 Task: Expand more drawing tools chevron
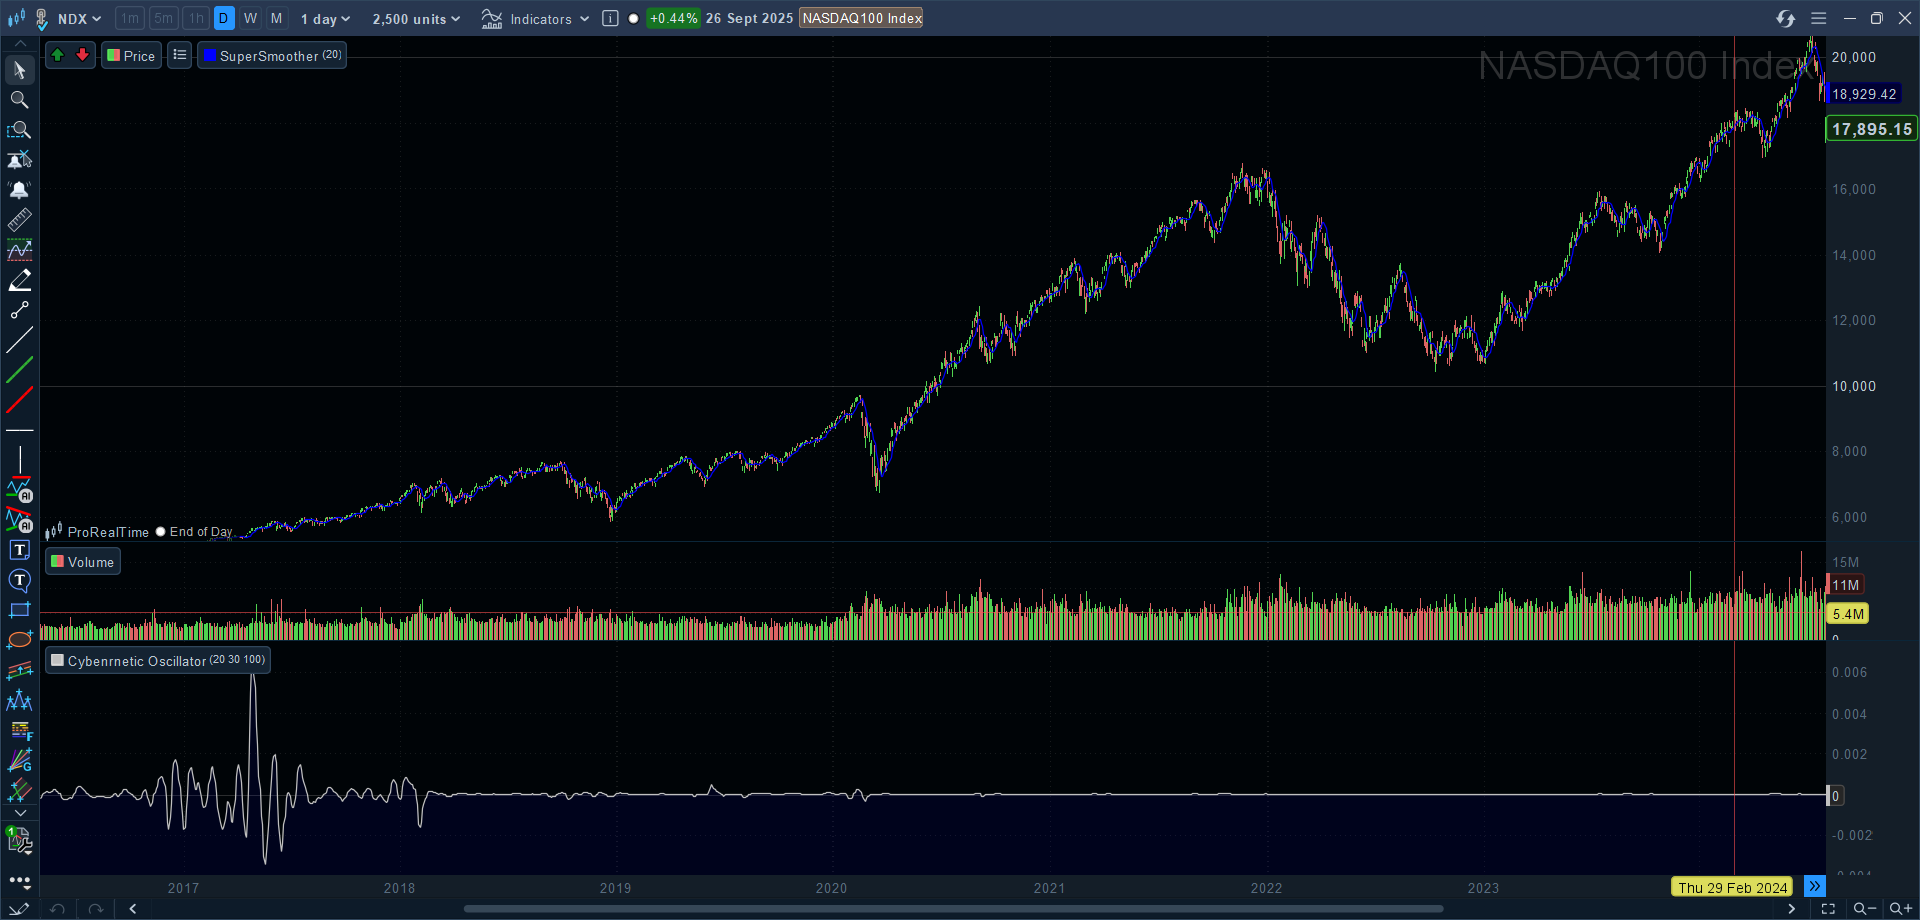click(19, 813)
